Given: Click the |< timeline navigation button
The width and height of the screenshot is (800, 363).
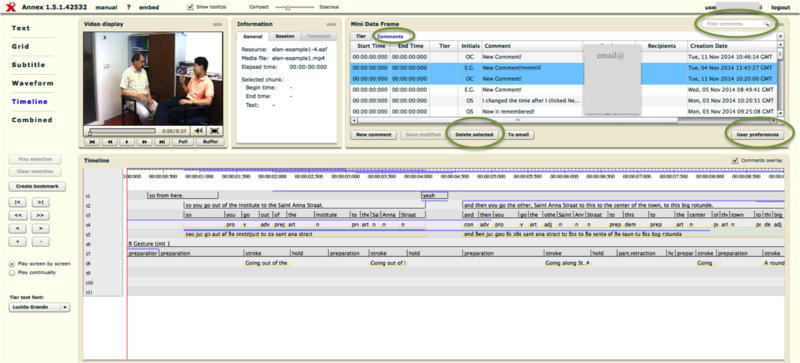Looking at the screenshot, I should (17, 203).
